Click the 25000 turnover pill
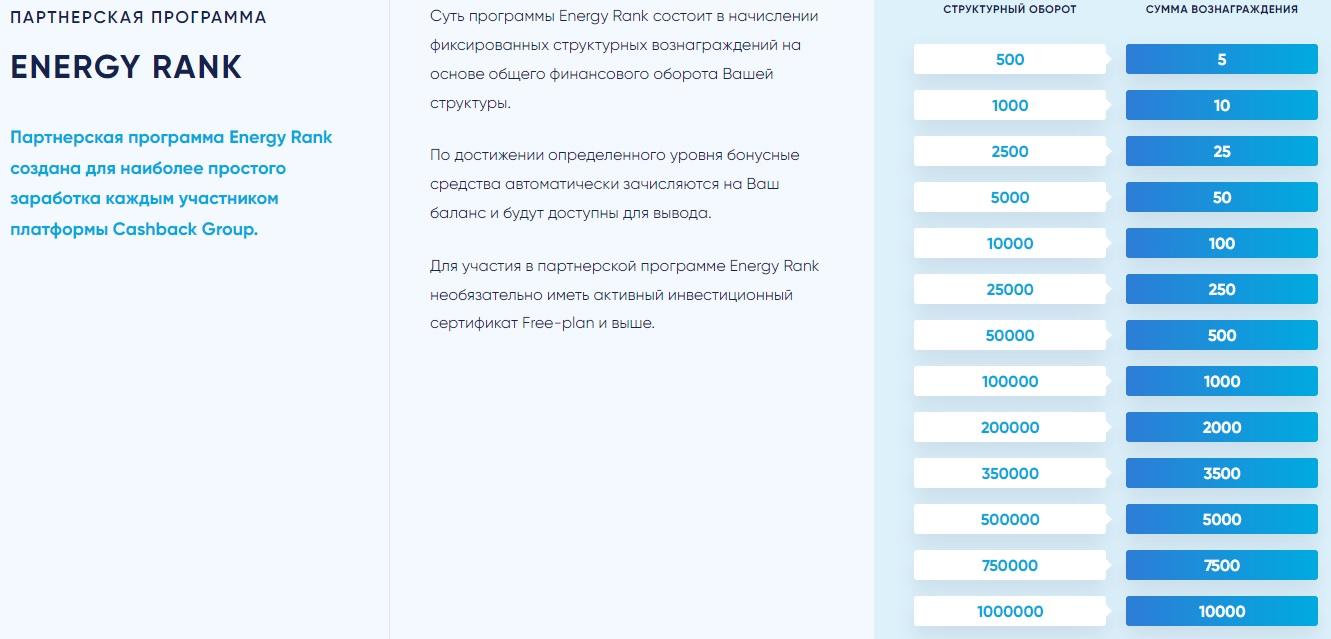The width and height of the screenshot is (1331, 639). tap(1010, 289)
